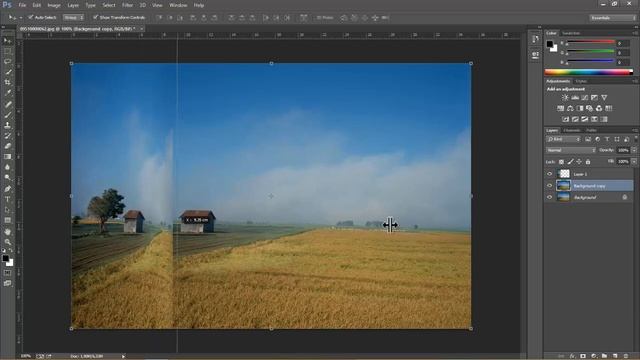Select the Crop tool
640x360 pixels.
(x=7, y=82)
